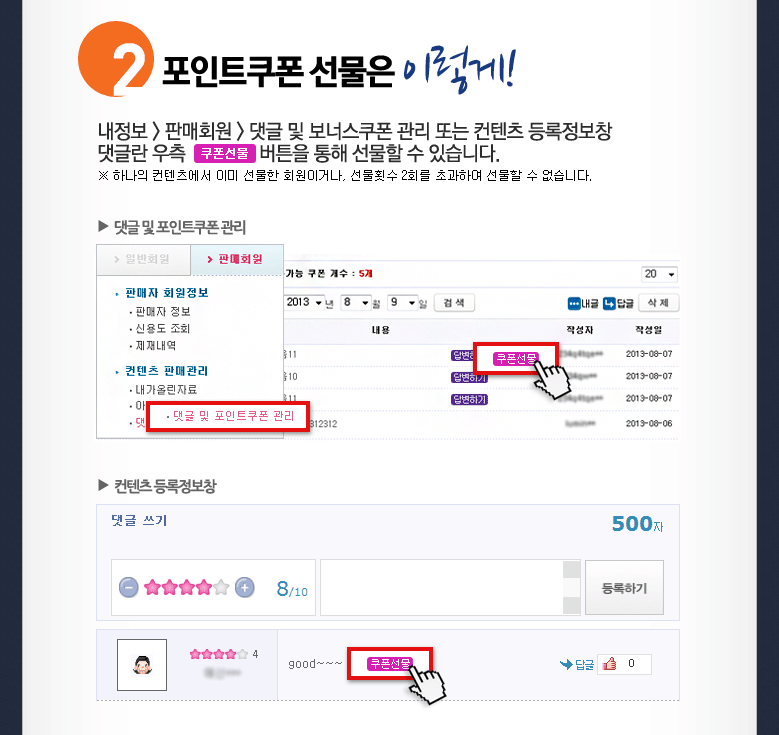Click the blue 내글 icon
779x735 pixels.
click(x=574, y=303)
